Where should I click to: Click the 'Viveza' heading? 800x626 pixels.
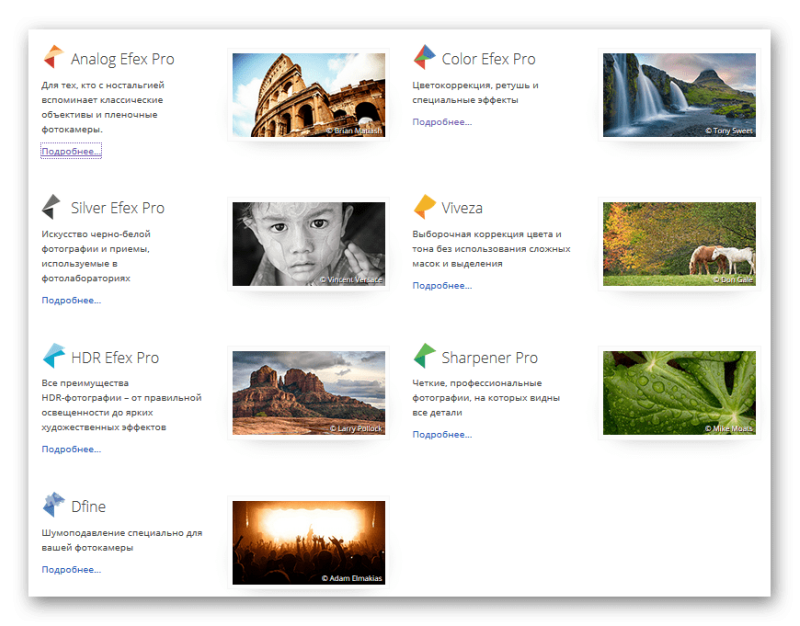(462, 208)
